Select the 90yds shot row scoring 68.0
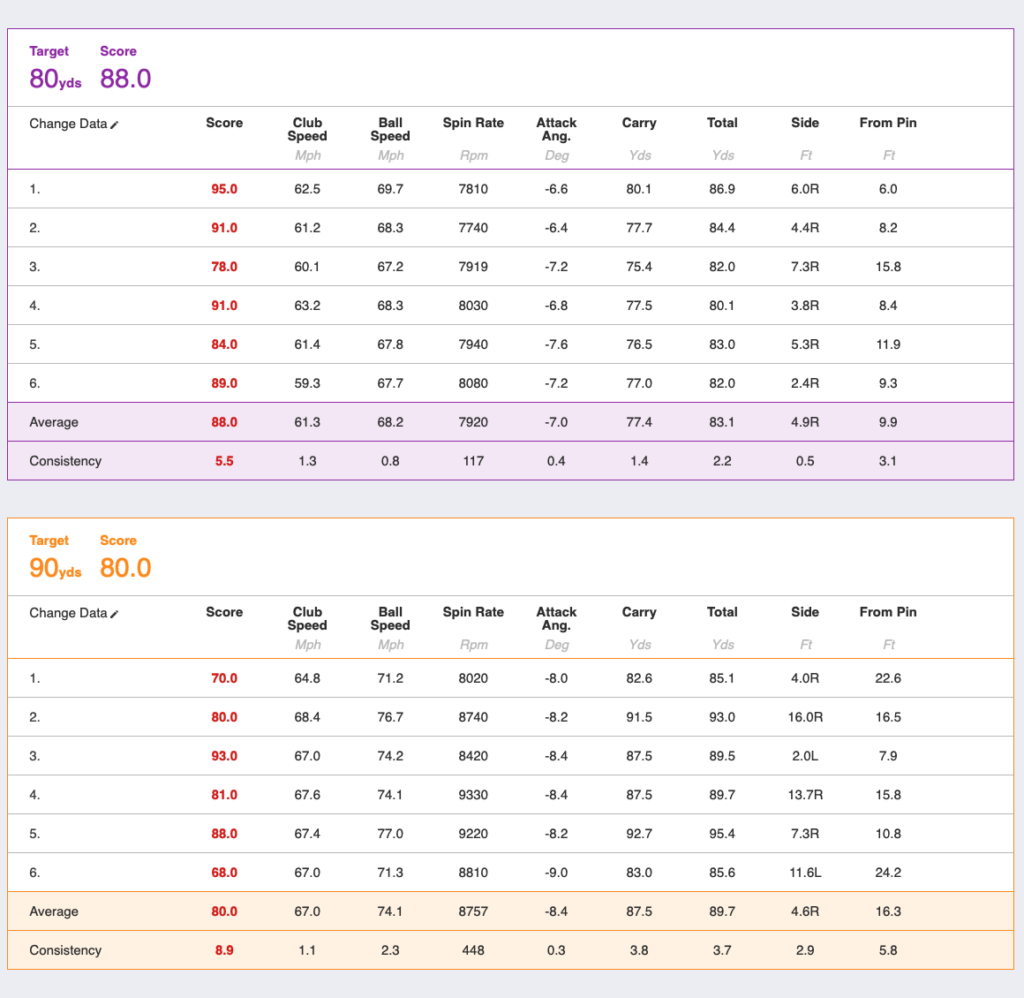The width and height of the screenshot is (1024, 998). click(x=510, y=872)
